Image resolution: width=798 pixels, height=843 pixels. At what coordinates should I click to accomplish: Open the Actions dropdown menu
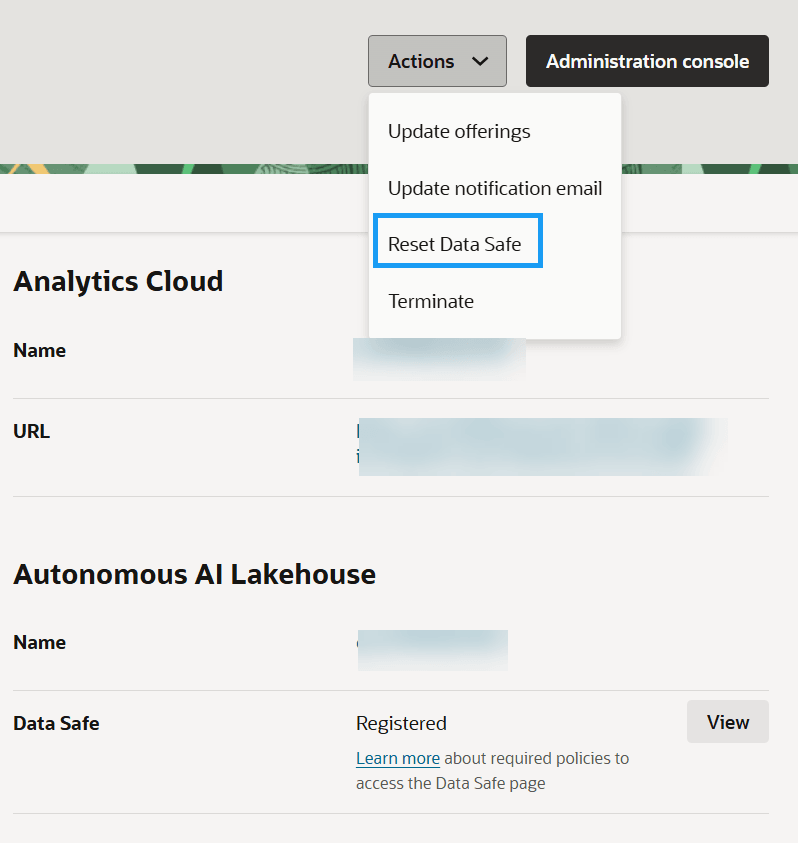pos(437,61)
